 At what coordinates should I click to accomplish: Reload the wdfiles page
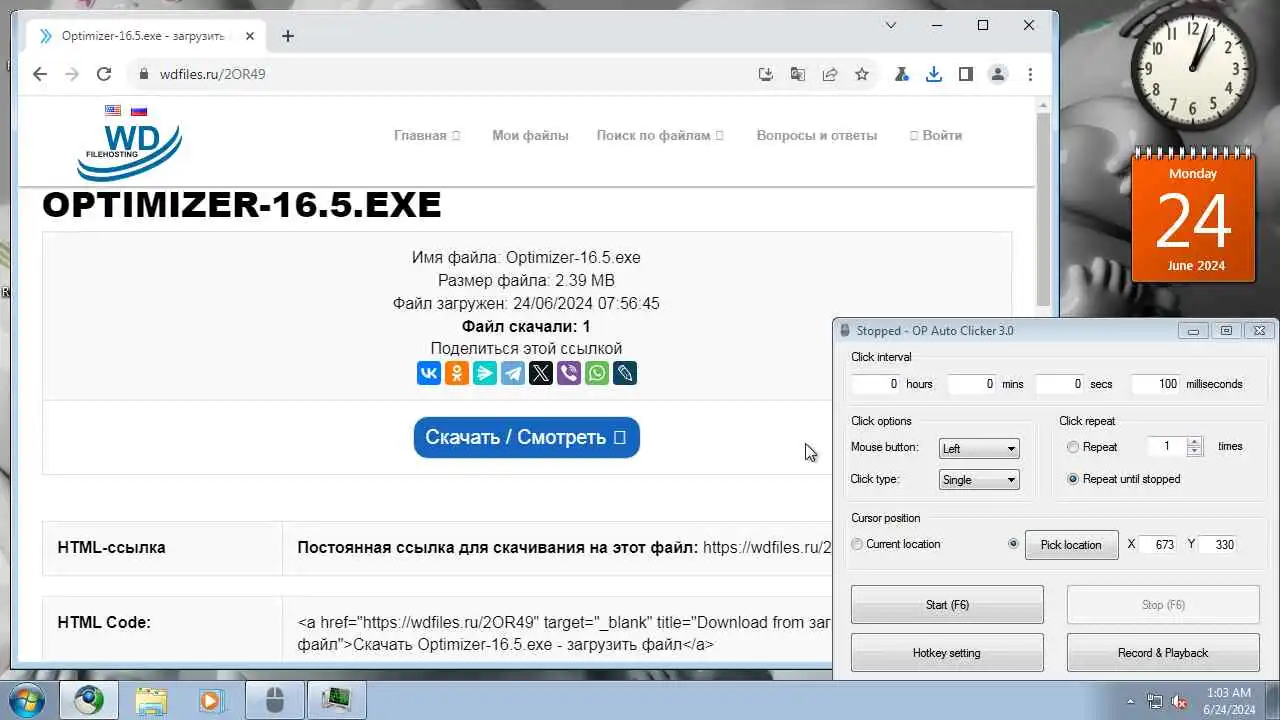pos(104,74)
